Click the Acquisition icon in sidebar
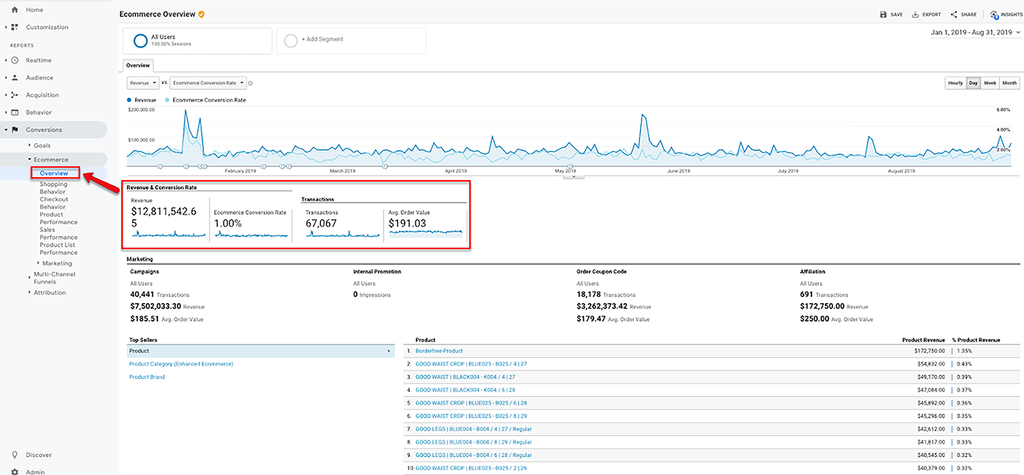 (14, 95)
